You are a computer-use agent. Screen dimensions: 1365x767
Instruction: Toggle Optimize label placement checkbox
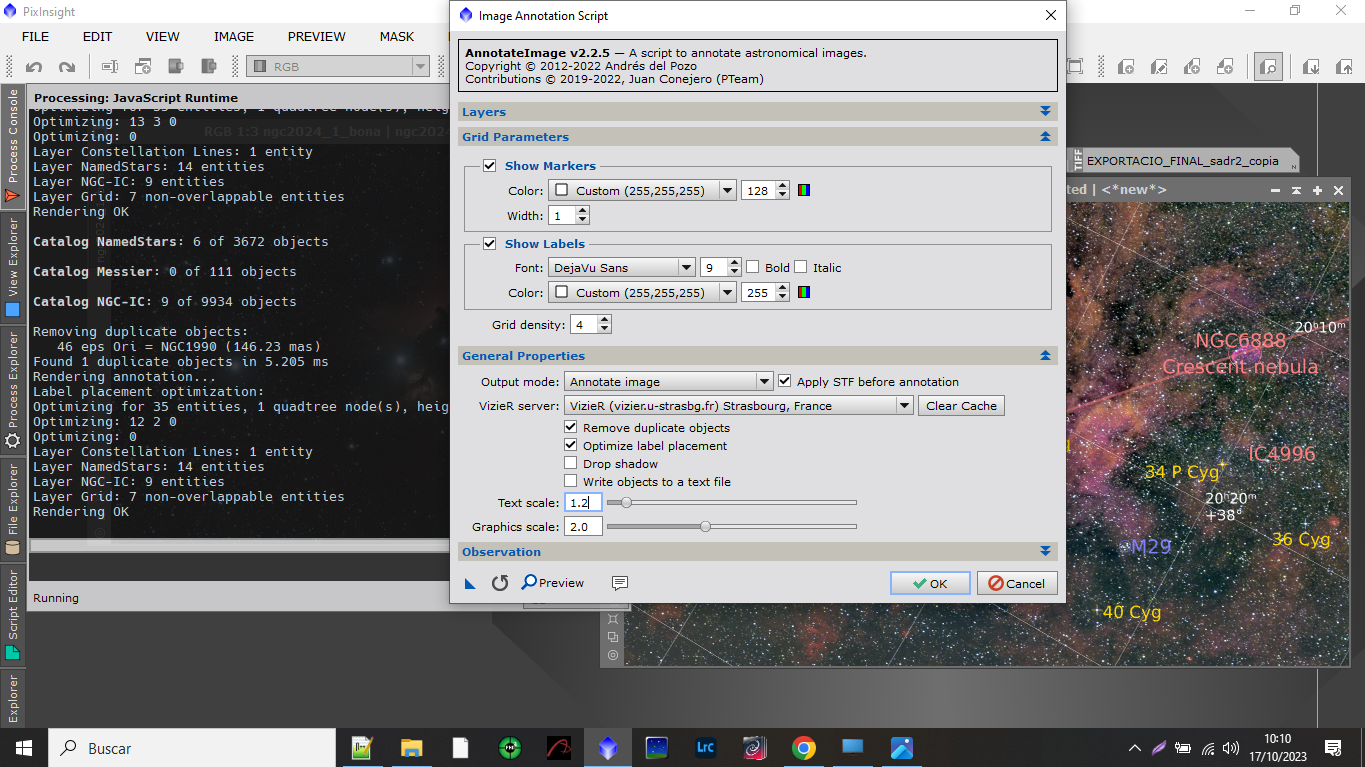pyautogui.click(x=571, y=446)
